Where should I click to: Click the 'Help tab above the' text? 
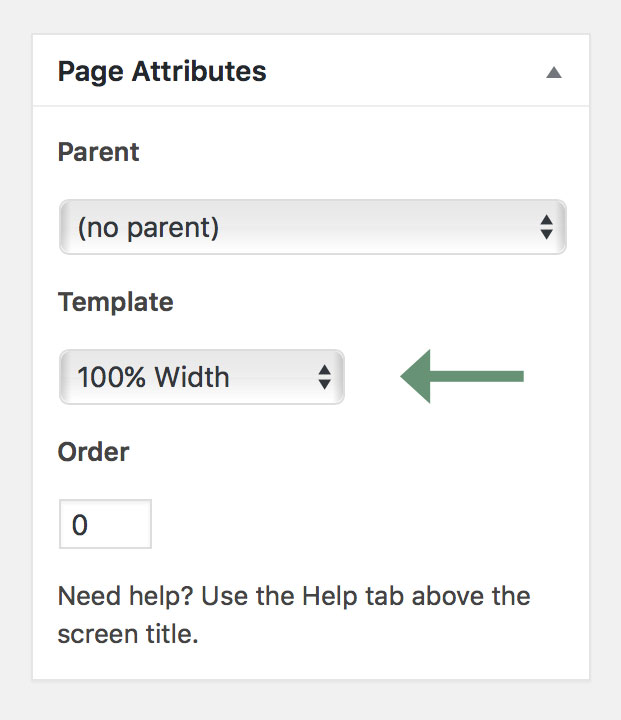click(416, 596)
